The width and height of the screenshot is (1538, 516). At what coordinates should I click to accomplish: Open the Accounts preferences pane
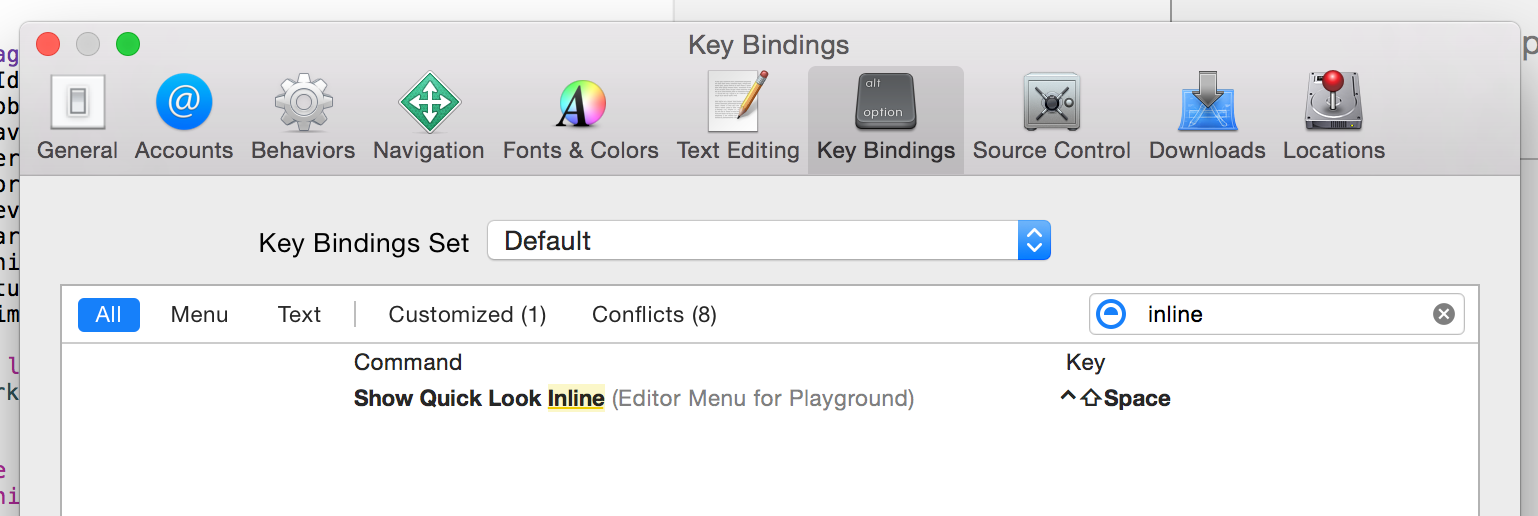pos(184,118)
